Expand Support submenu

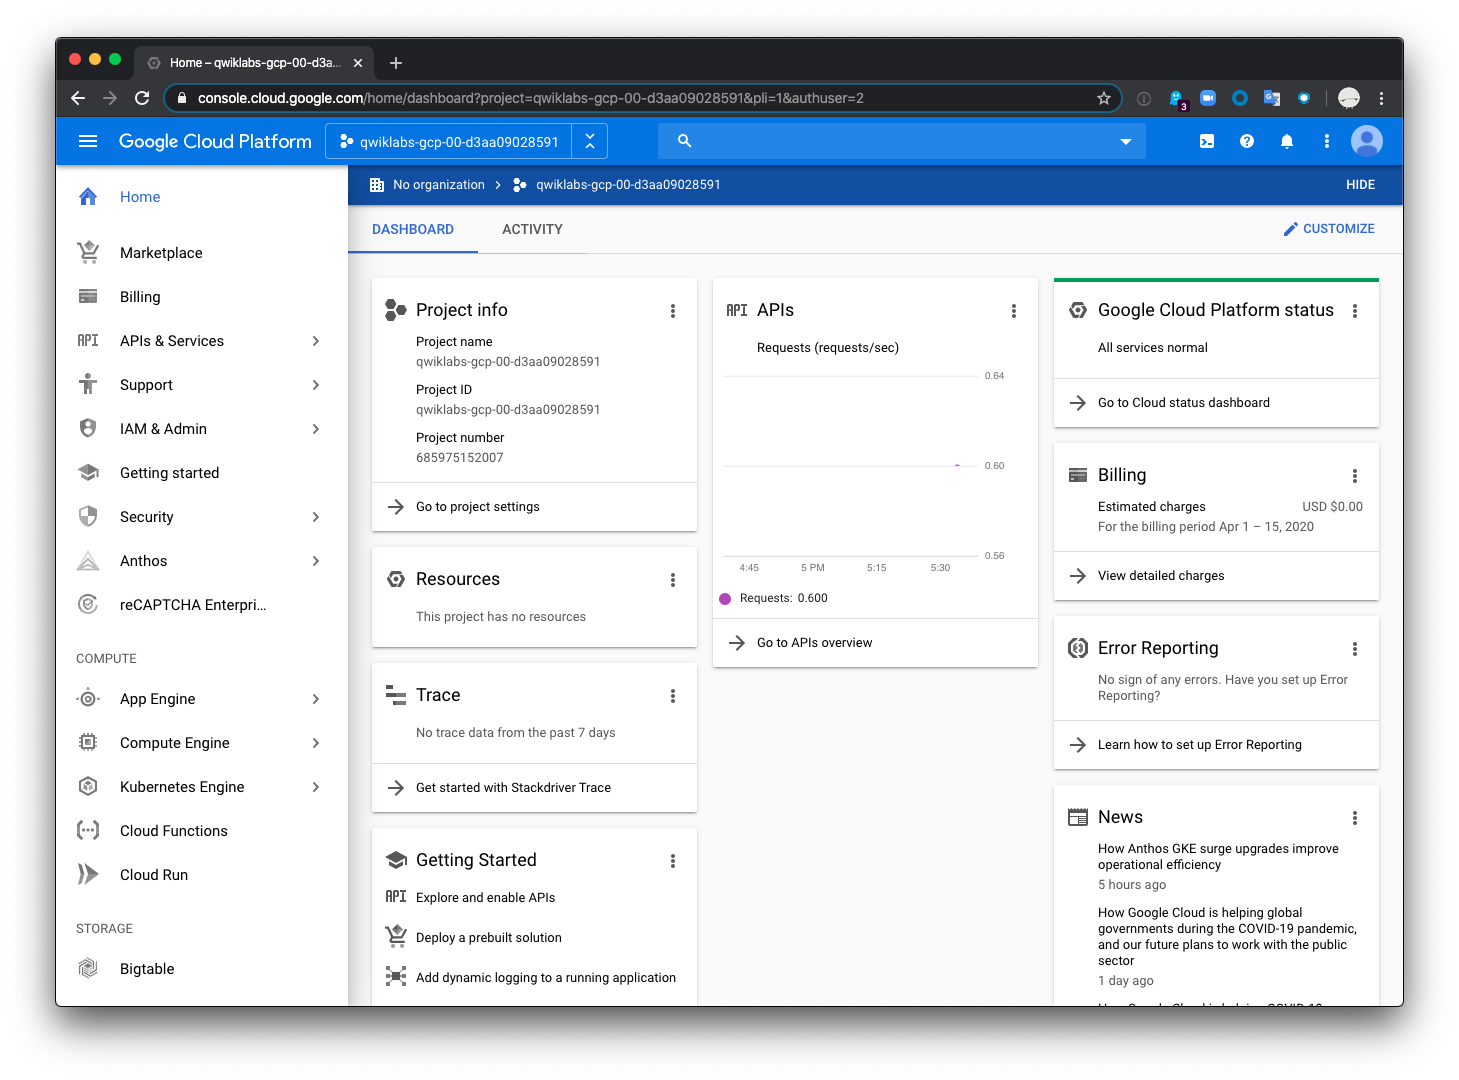(316, 385)
